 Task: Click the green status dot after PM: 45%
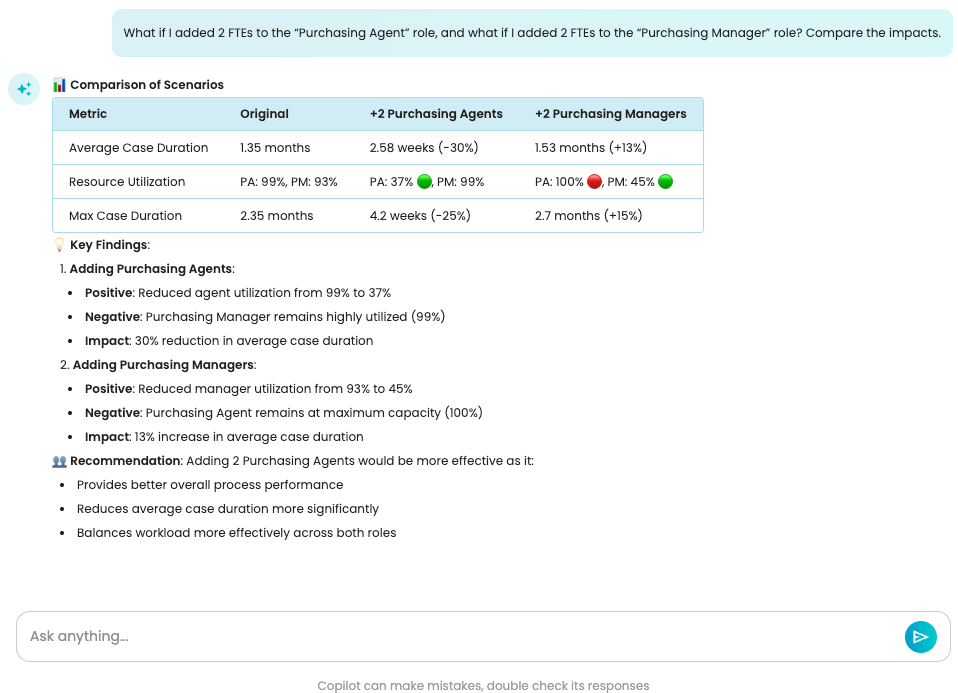click(x=666, y=182)
